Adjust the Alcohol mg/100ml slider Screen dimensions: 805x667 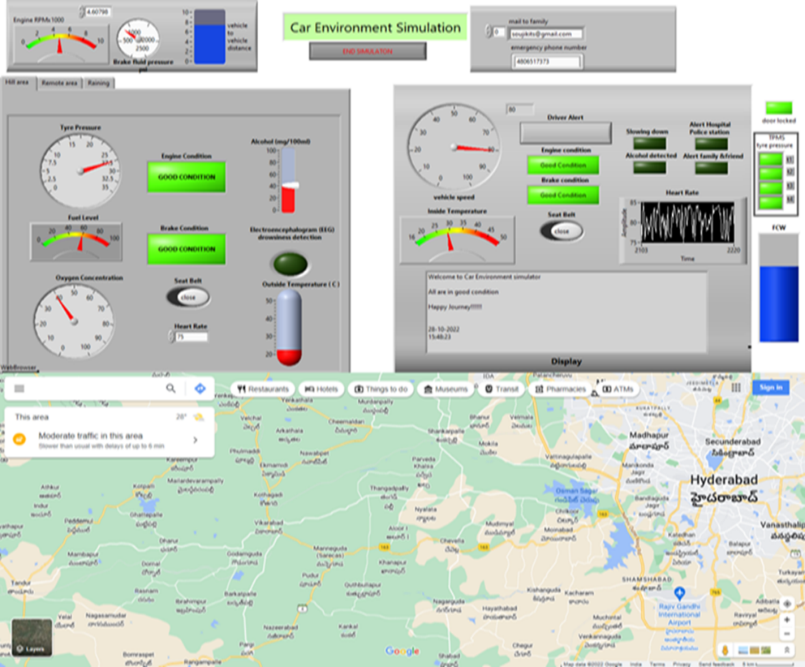[288, 180]
